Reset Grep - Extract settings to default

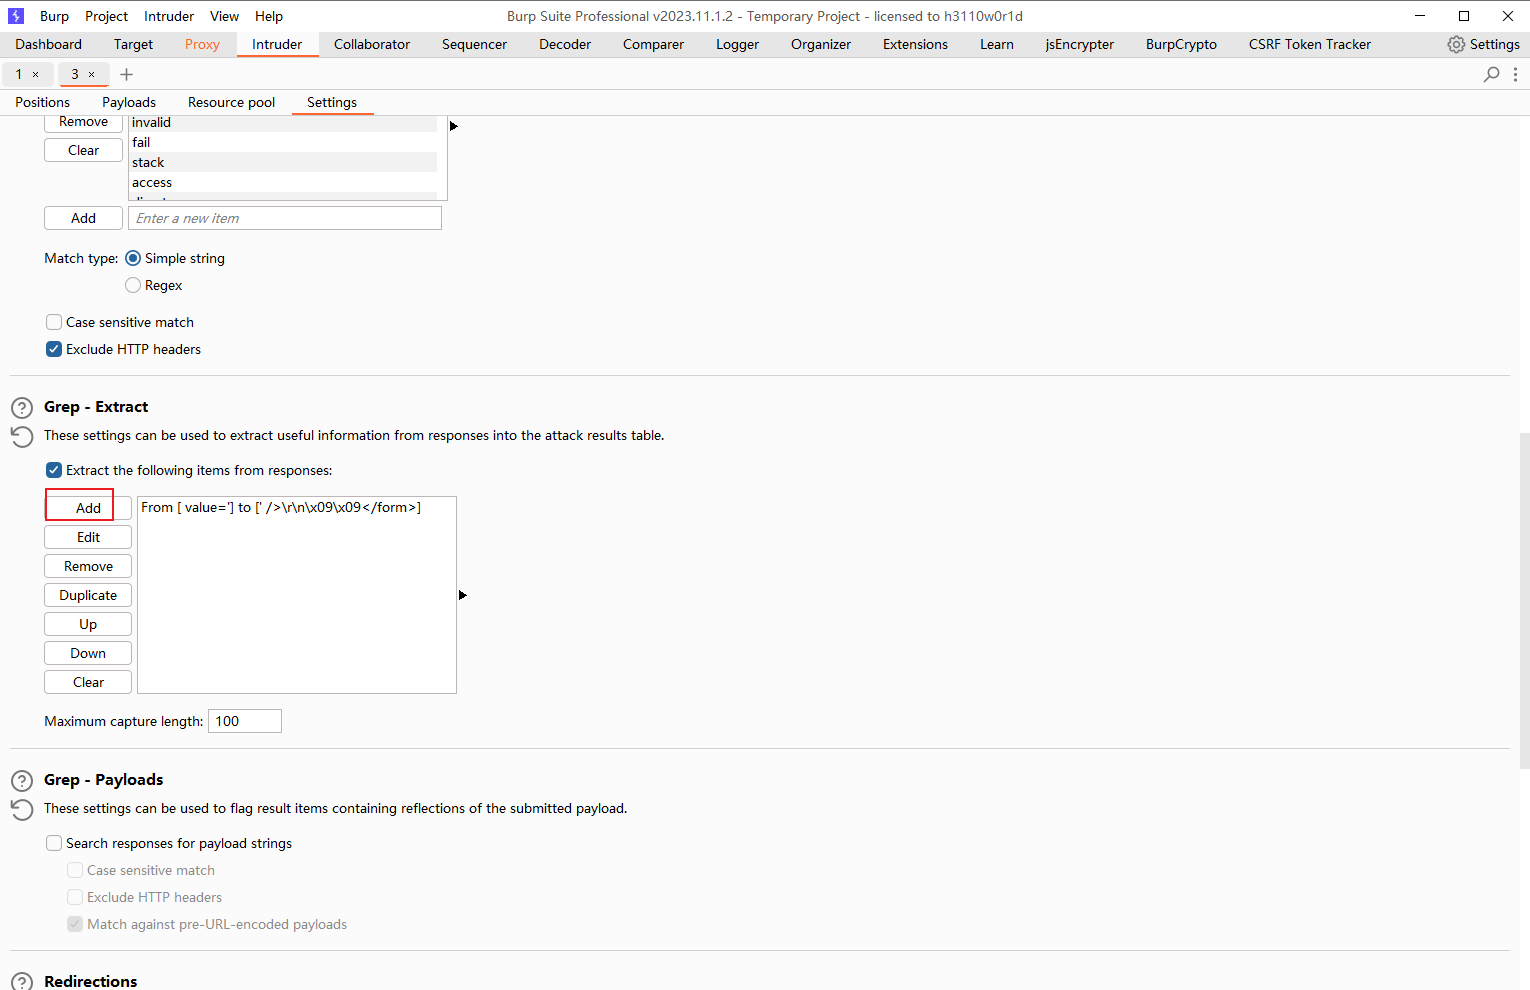click(21, 437)
